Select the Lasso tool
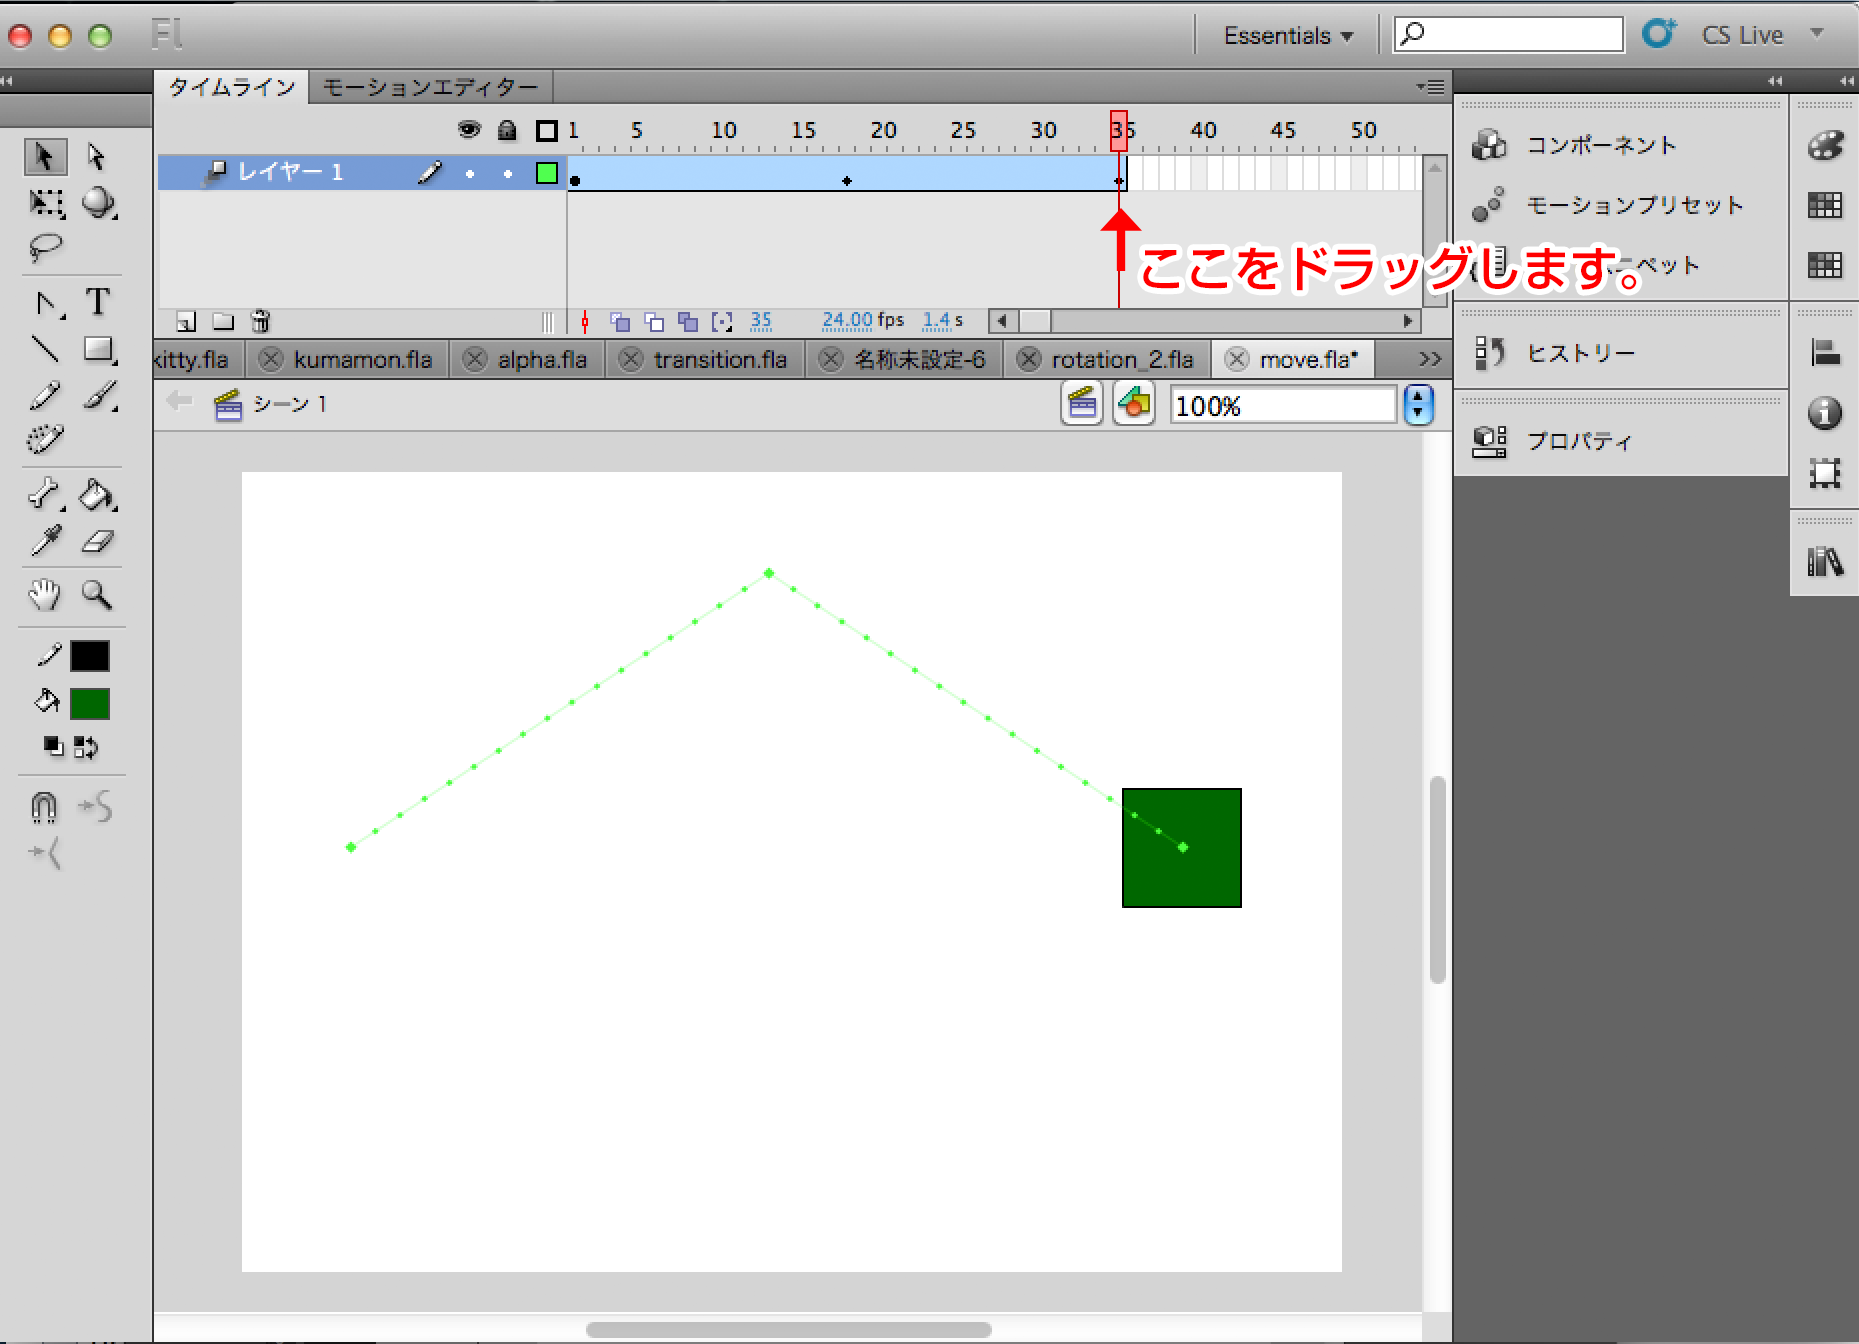Viewport: 1859px width, 1344px height. click(45, 247)
